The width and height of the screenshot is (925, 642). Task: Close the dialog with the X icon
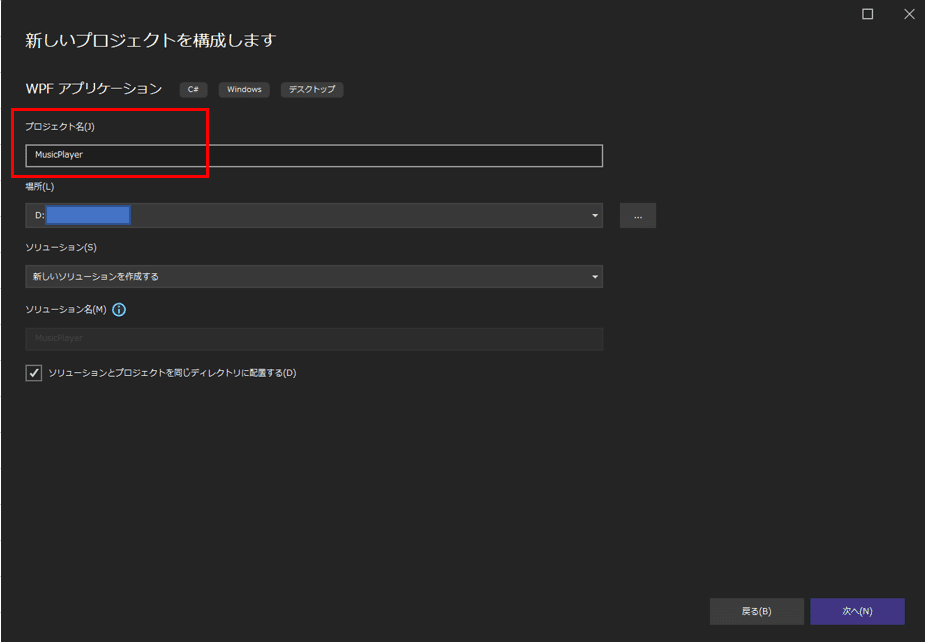point(909,14)
